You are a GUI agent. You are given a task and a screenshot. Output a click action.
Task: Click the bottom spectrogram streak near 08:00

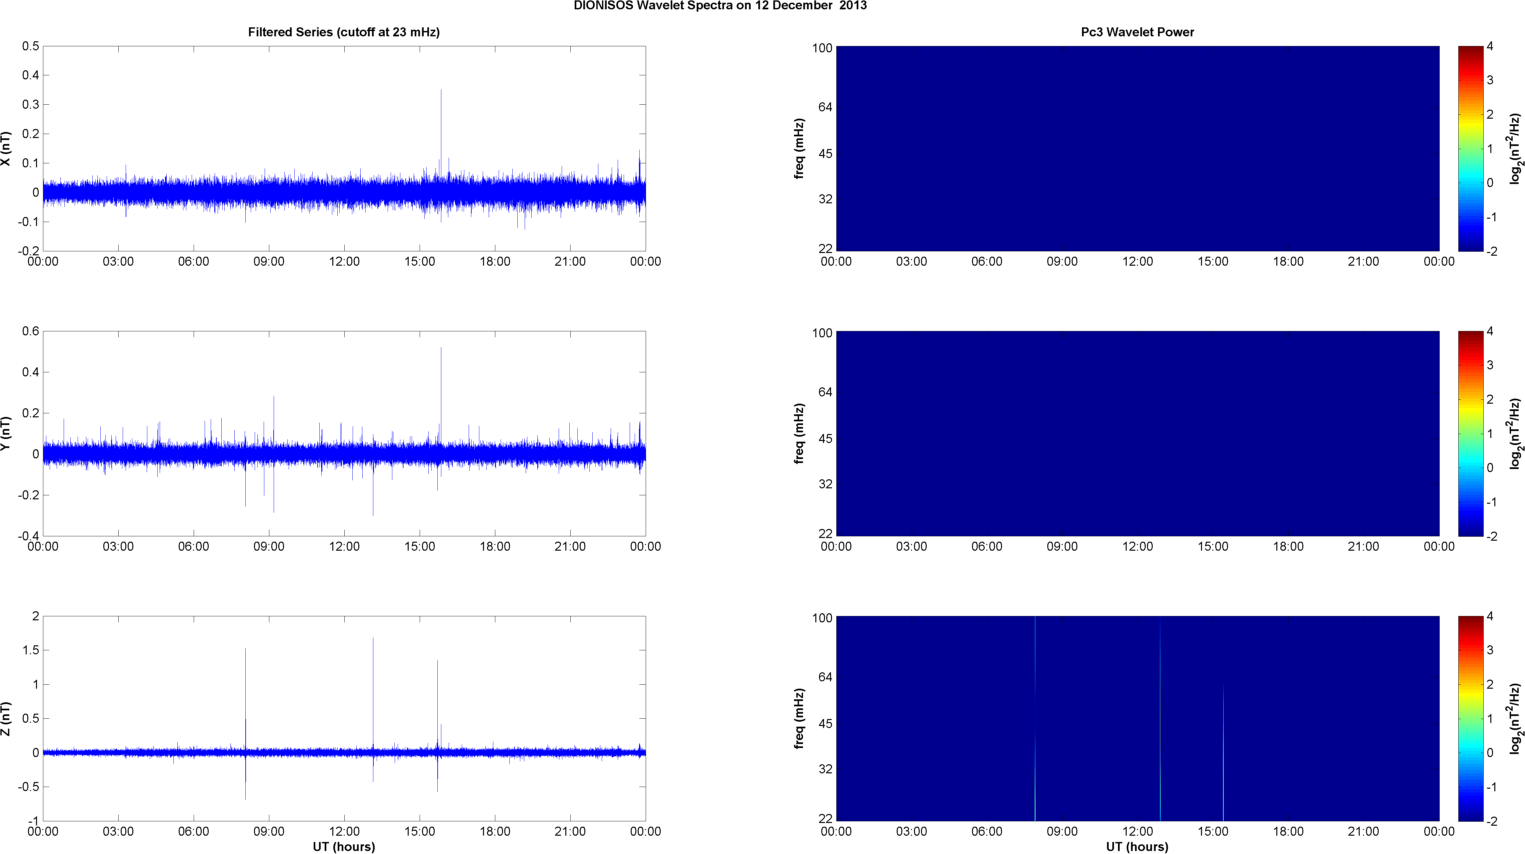click(x=1035, y=718)
